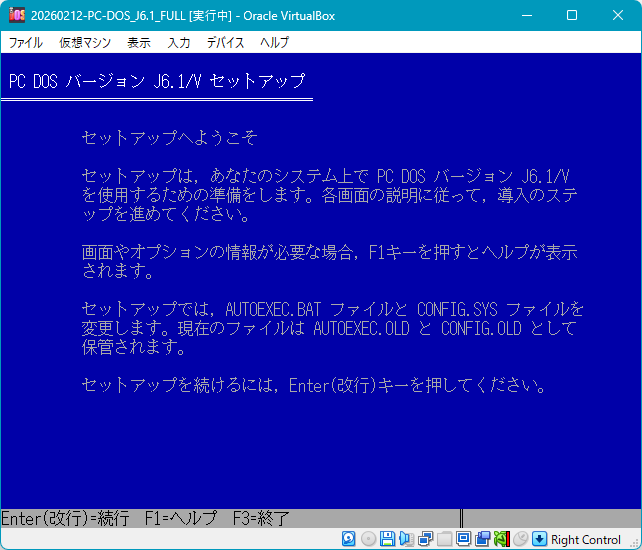Click the keyboard capture arrow icon

pyautogui.click(x=539, y=539)
